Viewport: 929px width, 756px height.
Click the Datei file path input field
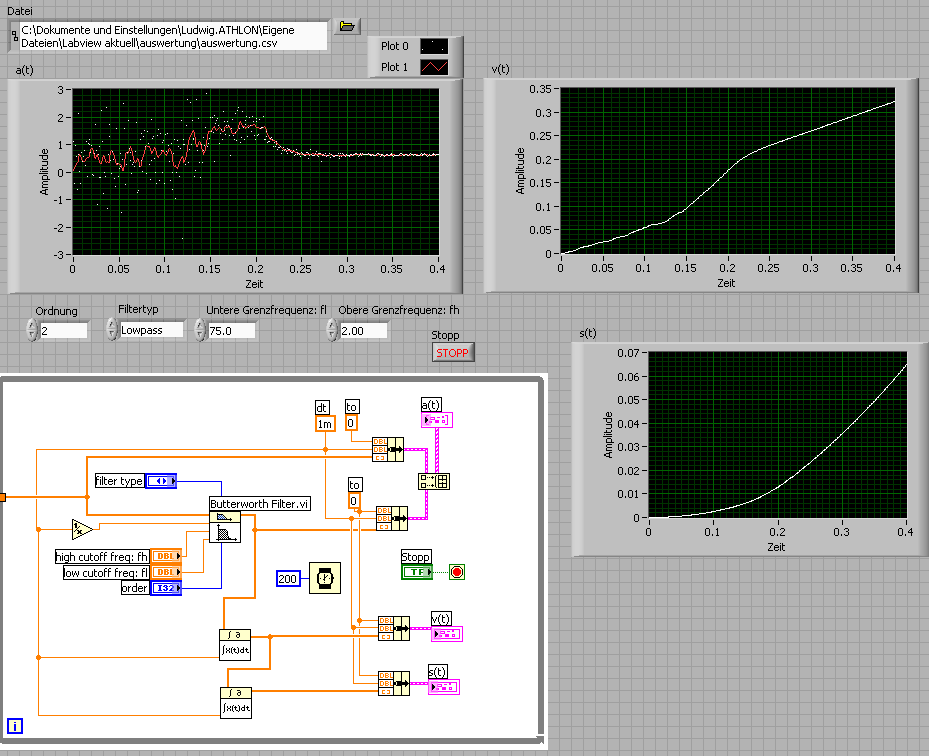(x=173, y=36)
